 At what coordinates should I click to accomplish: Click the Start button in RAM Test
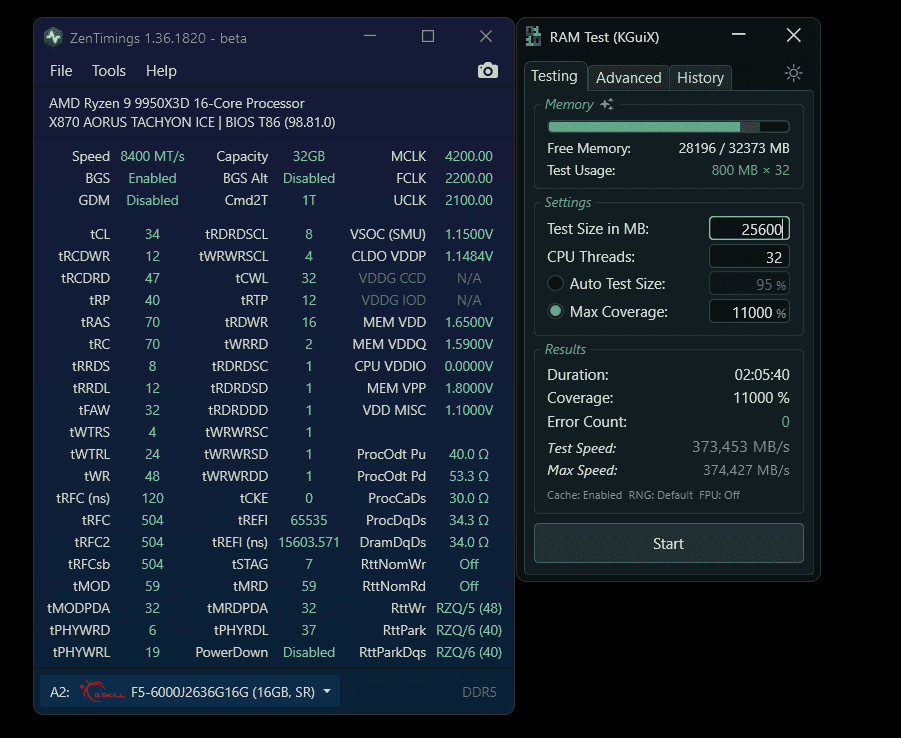pos(668,543)
